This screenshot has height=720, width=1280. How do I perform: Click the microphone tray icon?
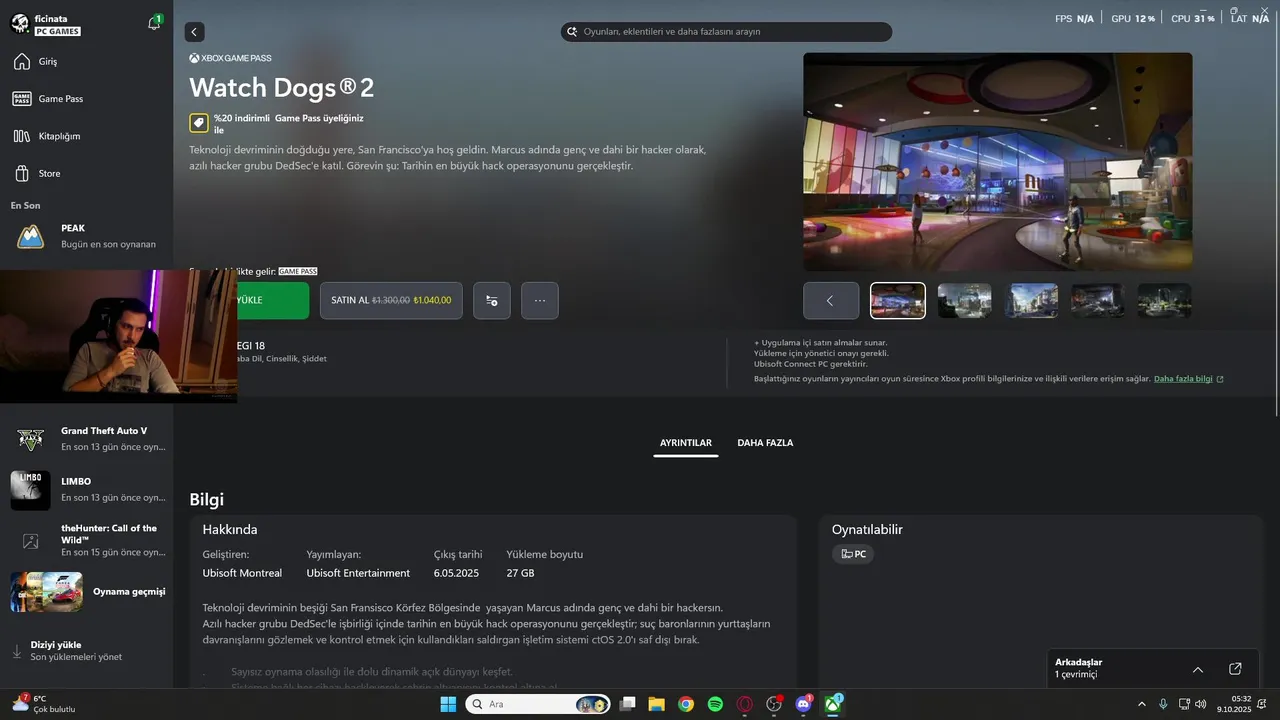tap(1163, 704)
